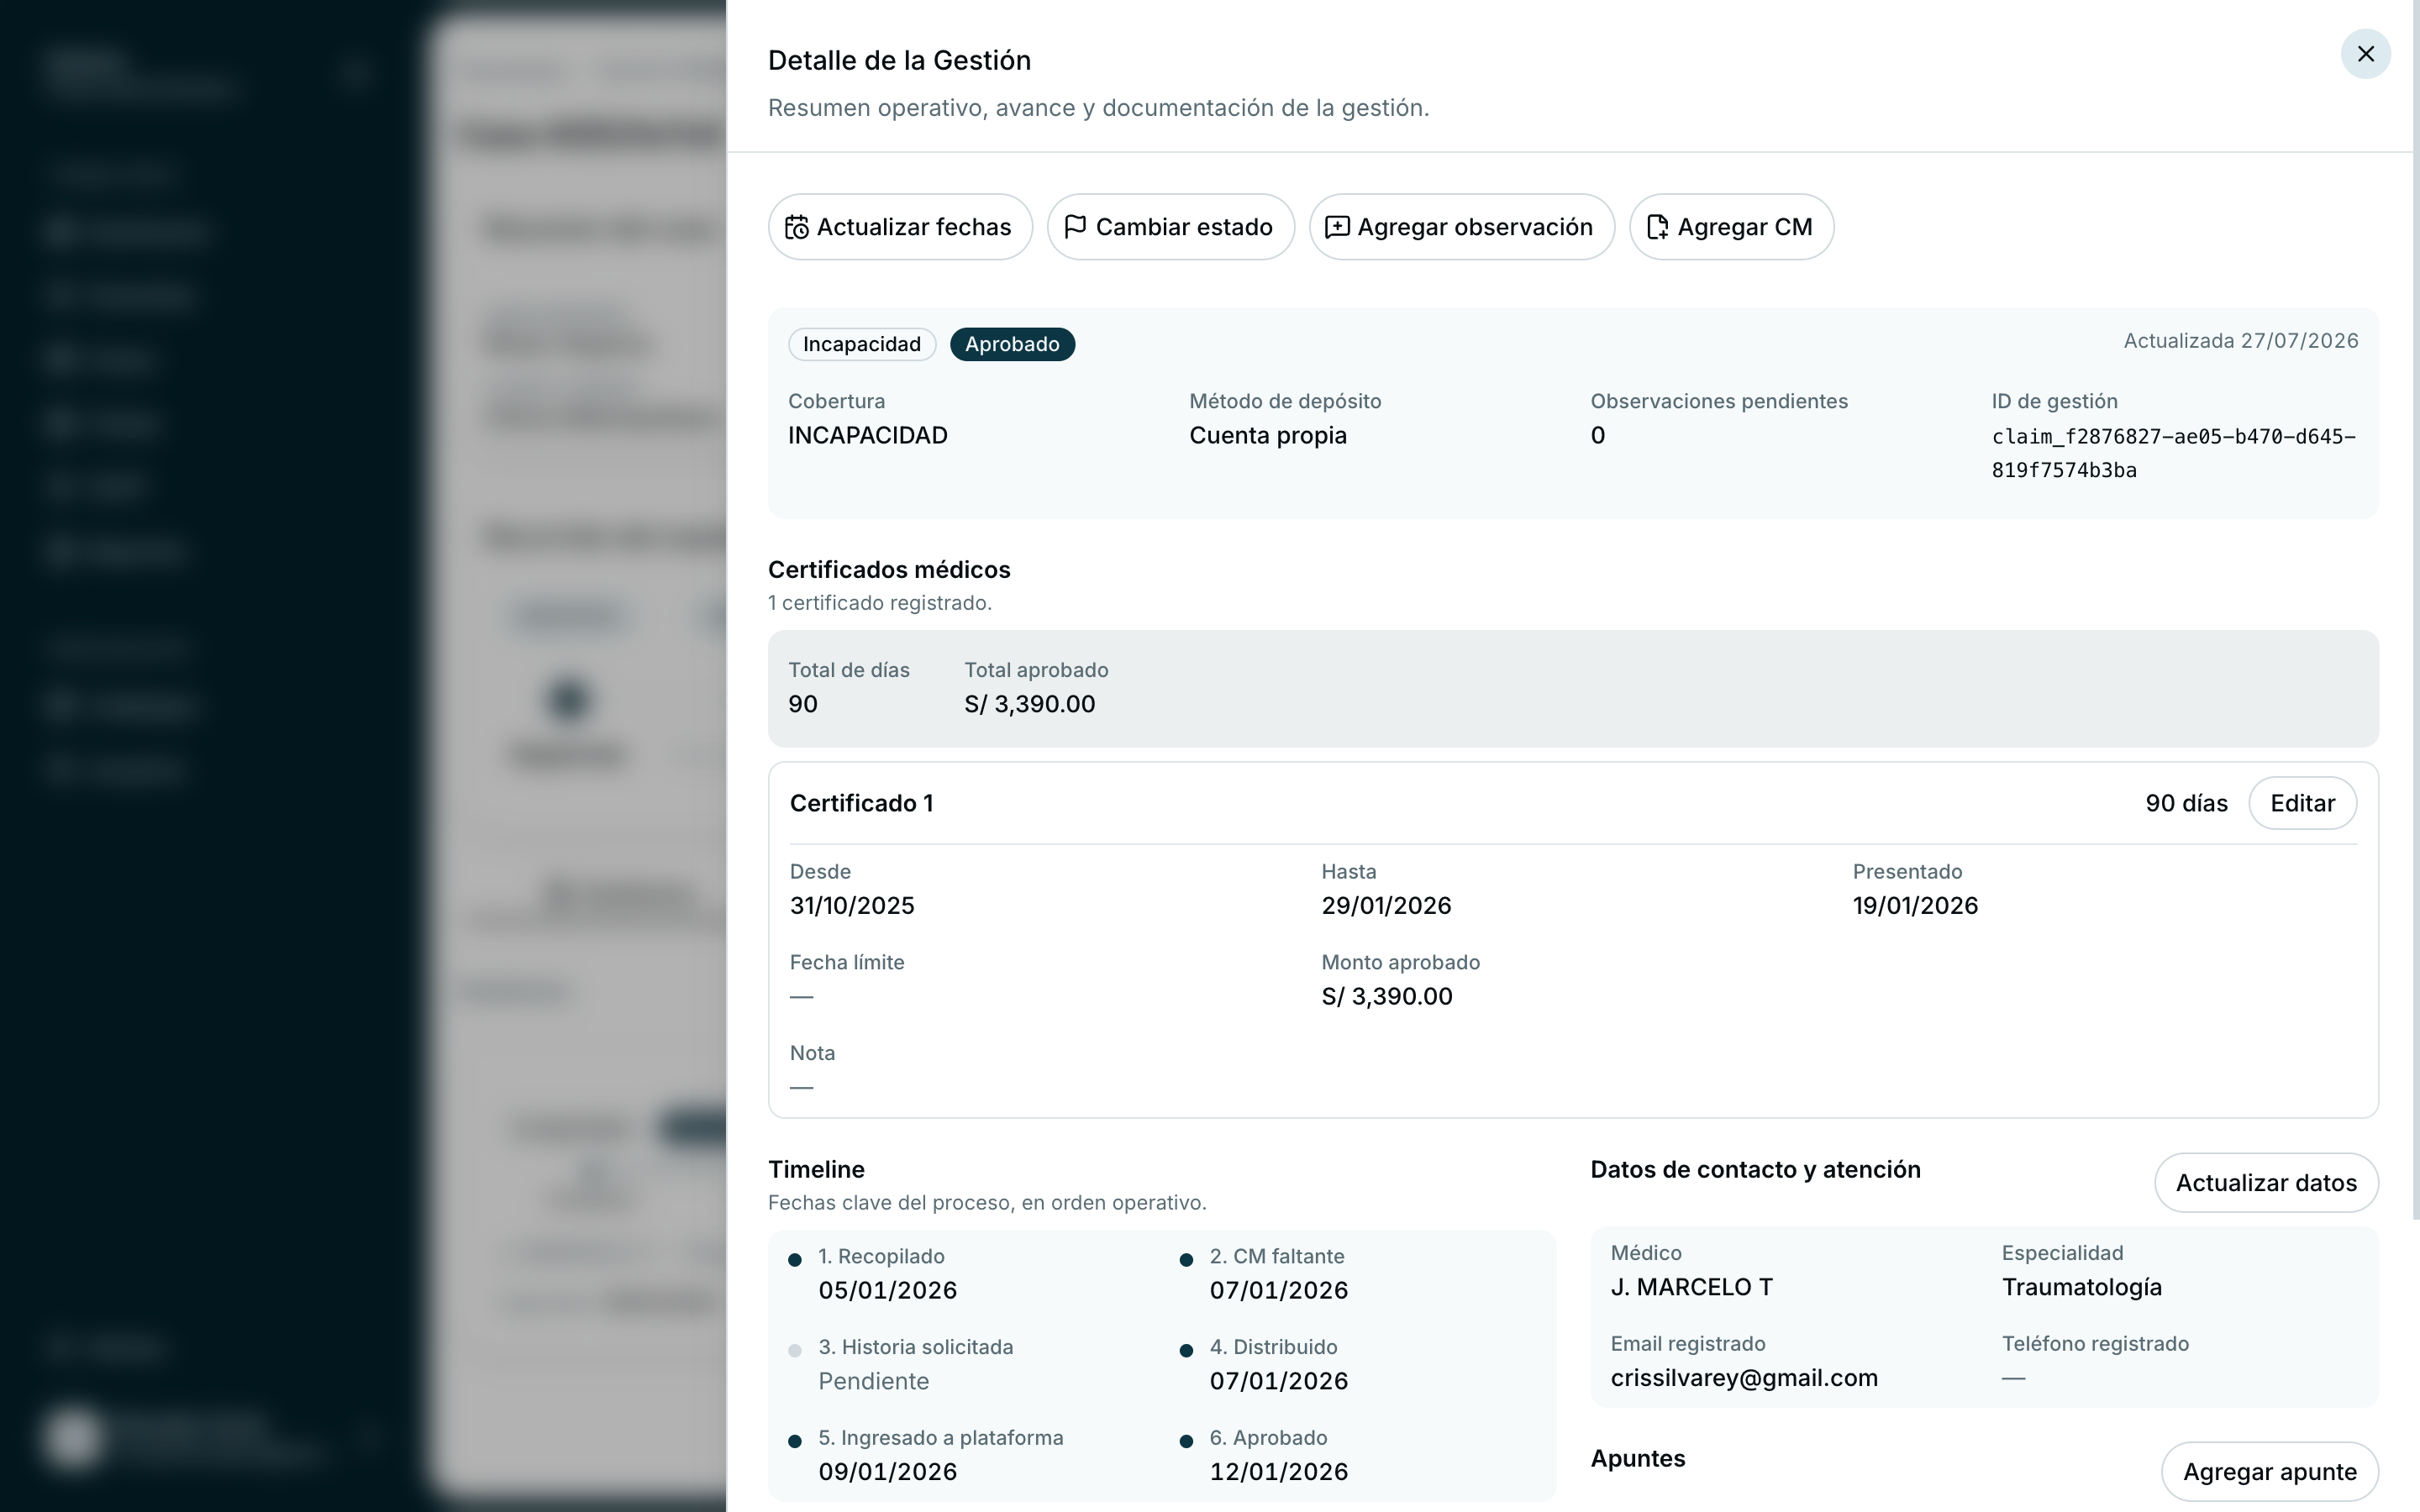
Task: Click the Fecha límite label
Action: (847, 962)
